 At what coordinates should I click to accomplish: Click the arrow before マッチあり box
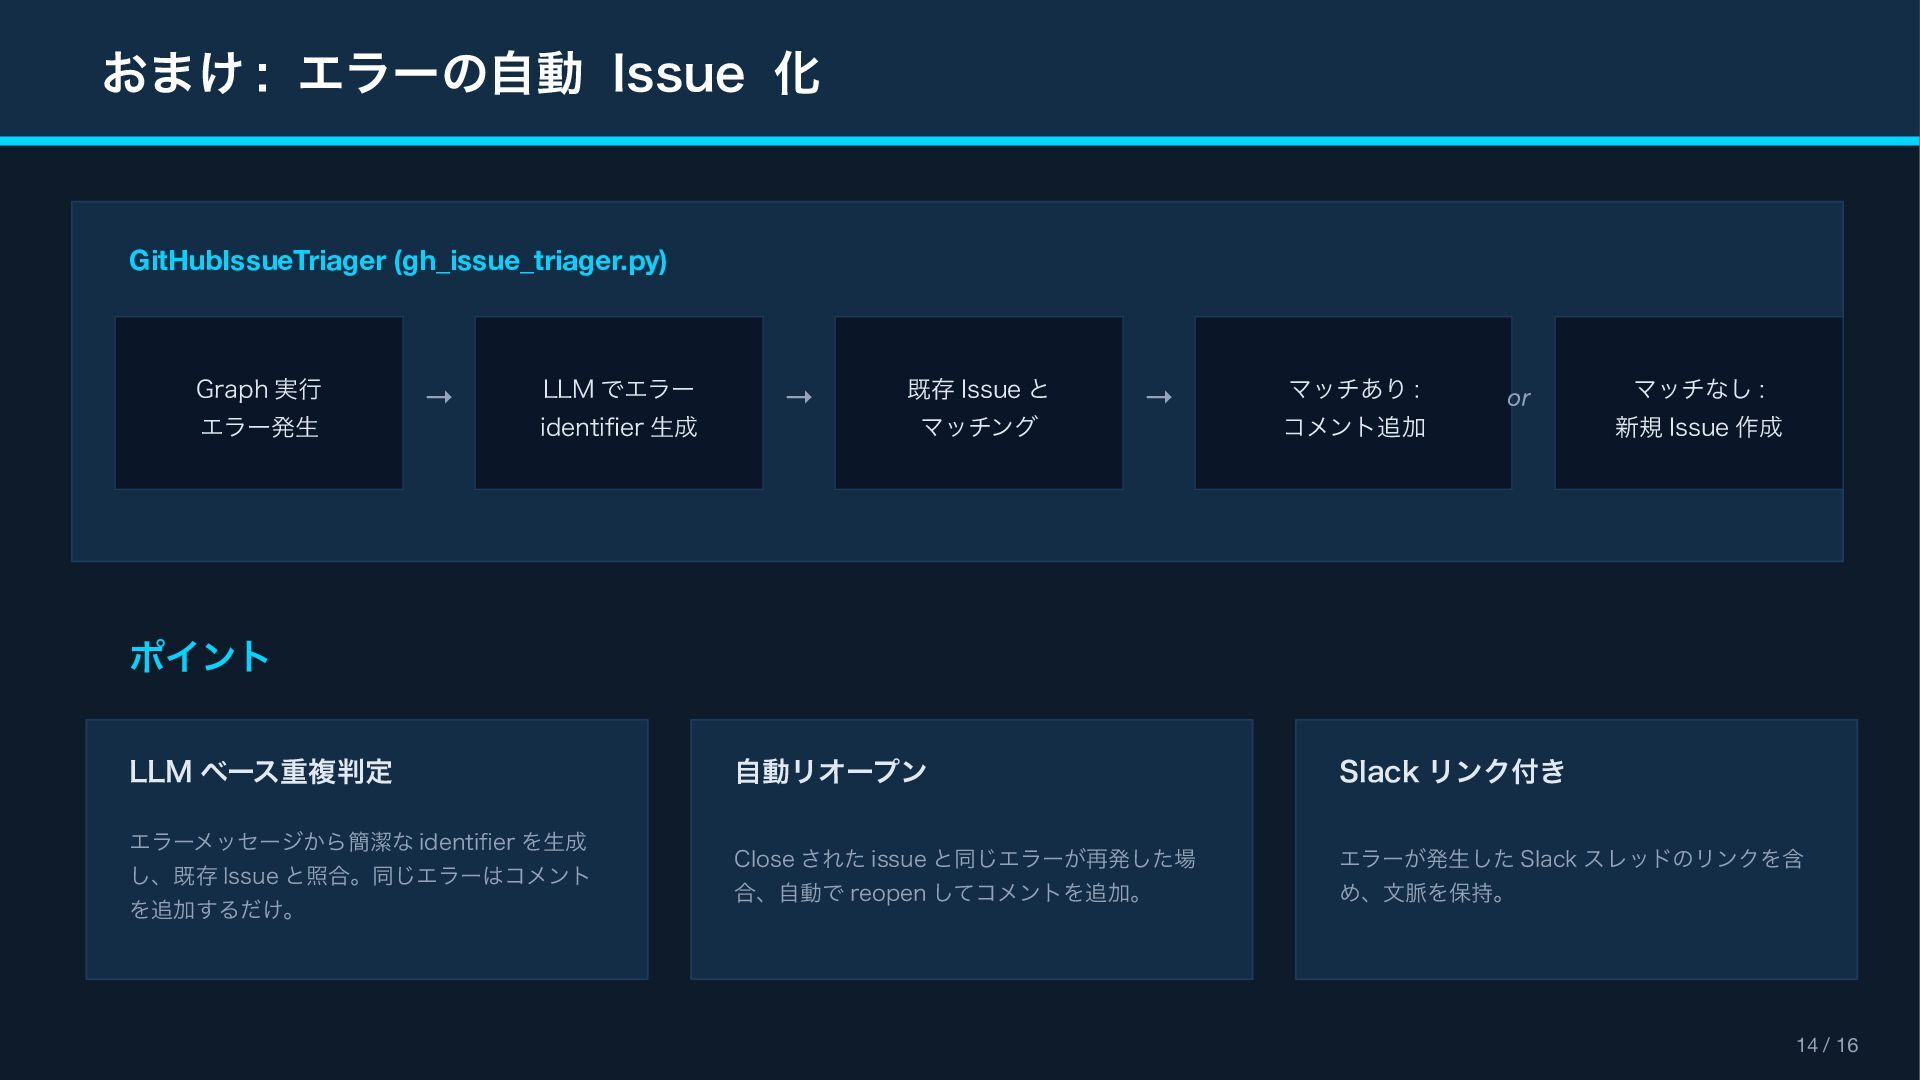(x=1159, y=398)
